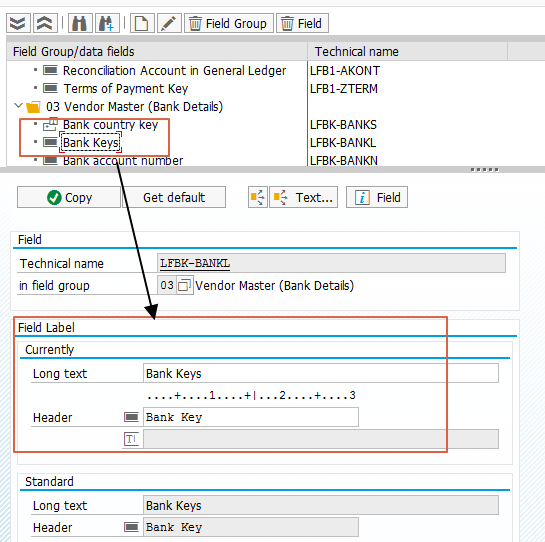The width and height of the screenshot is (545, 542).
Task: Click LFBK-BANKS technical name cell
Action: (x=343, y=124)
